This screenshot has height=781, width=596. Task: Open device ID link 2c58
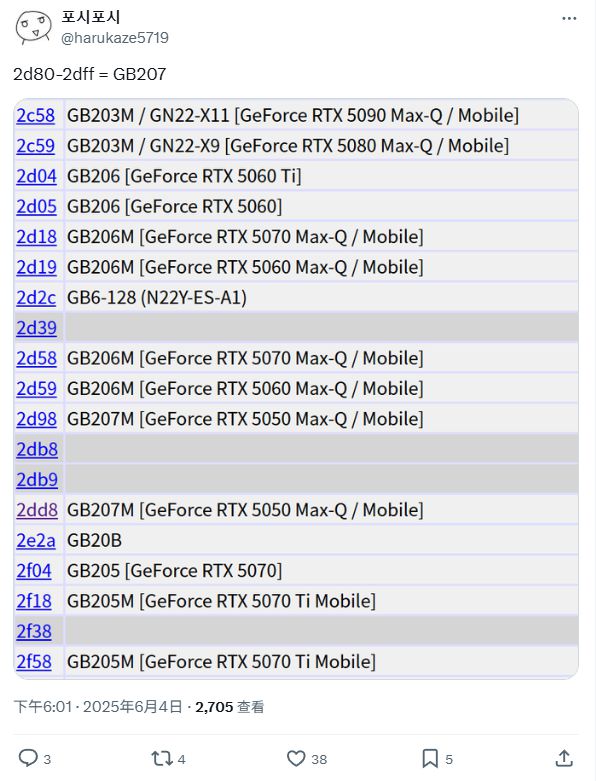35,116
